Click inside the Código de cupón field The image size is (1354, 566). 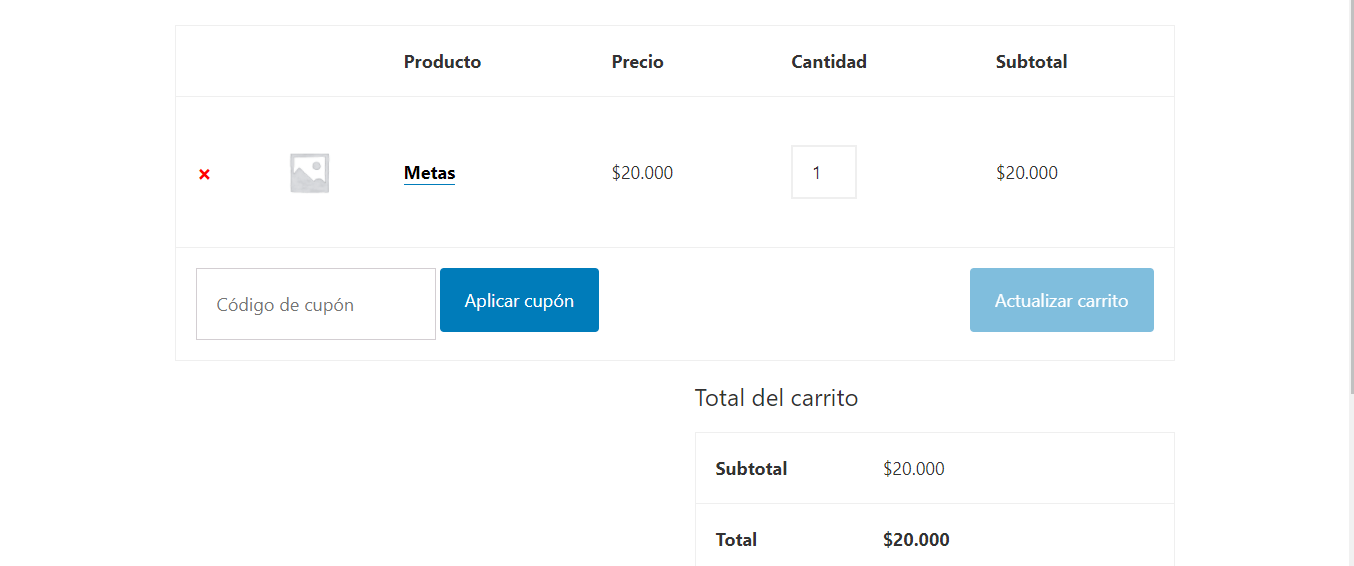click(316, 304)
